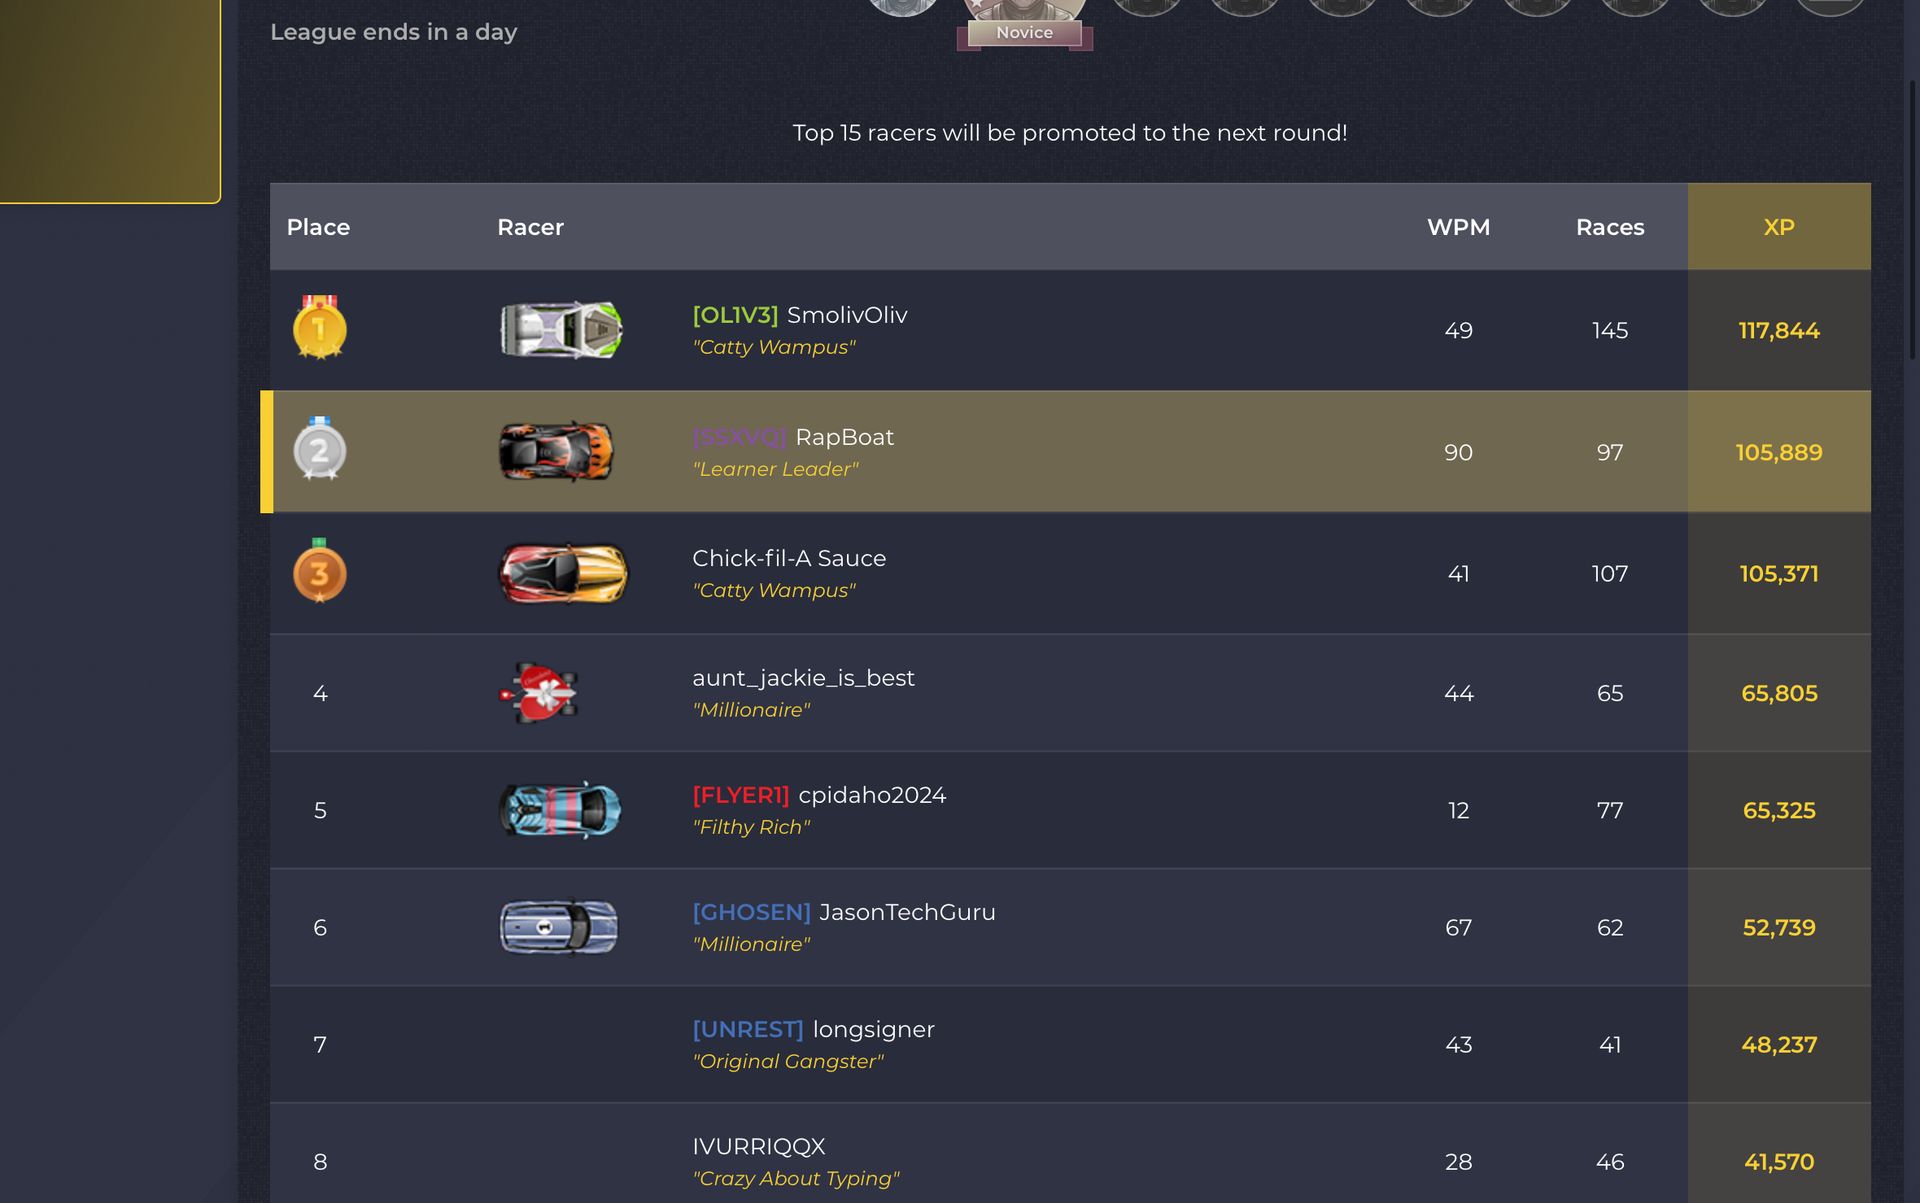1920x1203 pixels.
Task: Sort leaderboard by the XP column header
Action: coord(1778,227)
